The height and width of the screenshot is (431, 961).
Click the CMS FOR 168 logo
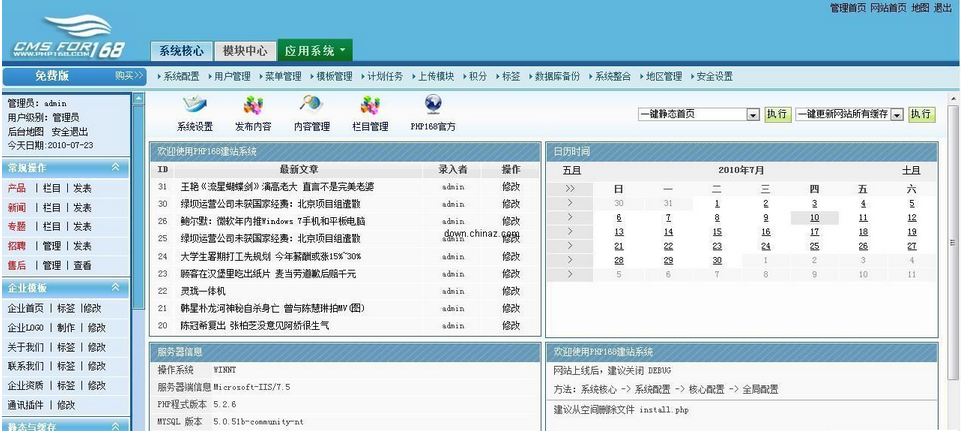click(x=69, y=37)
